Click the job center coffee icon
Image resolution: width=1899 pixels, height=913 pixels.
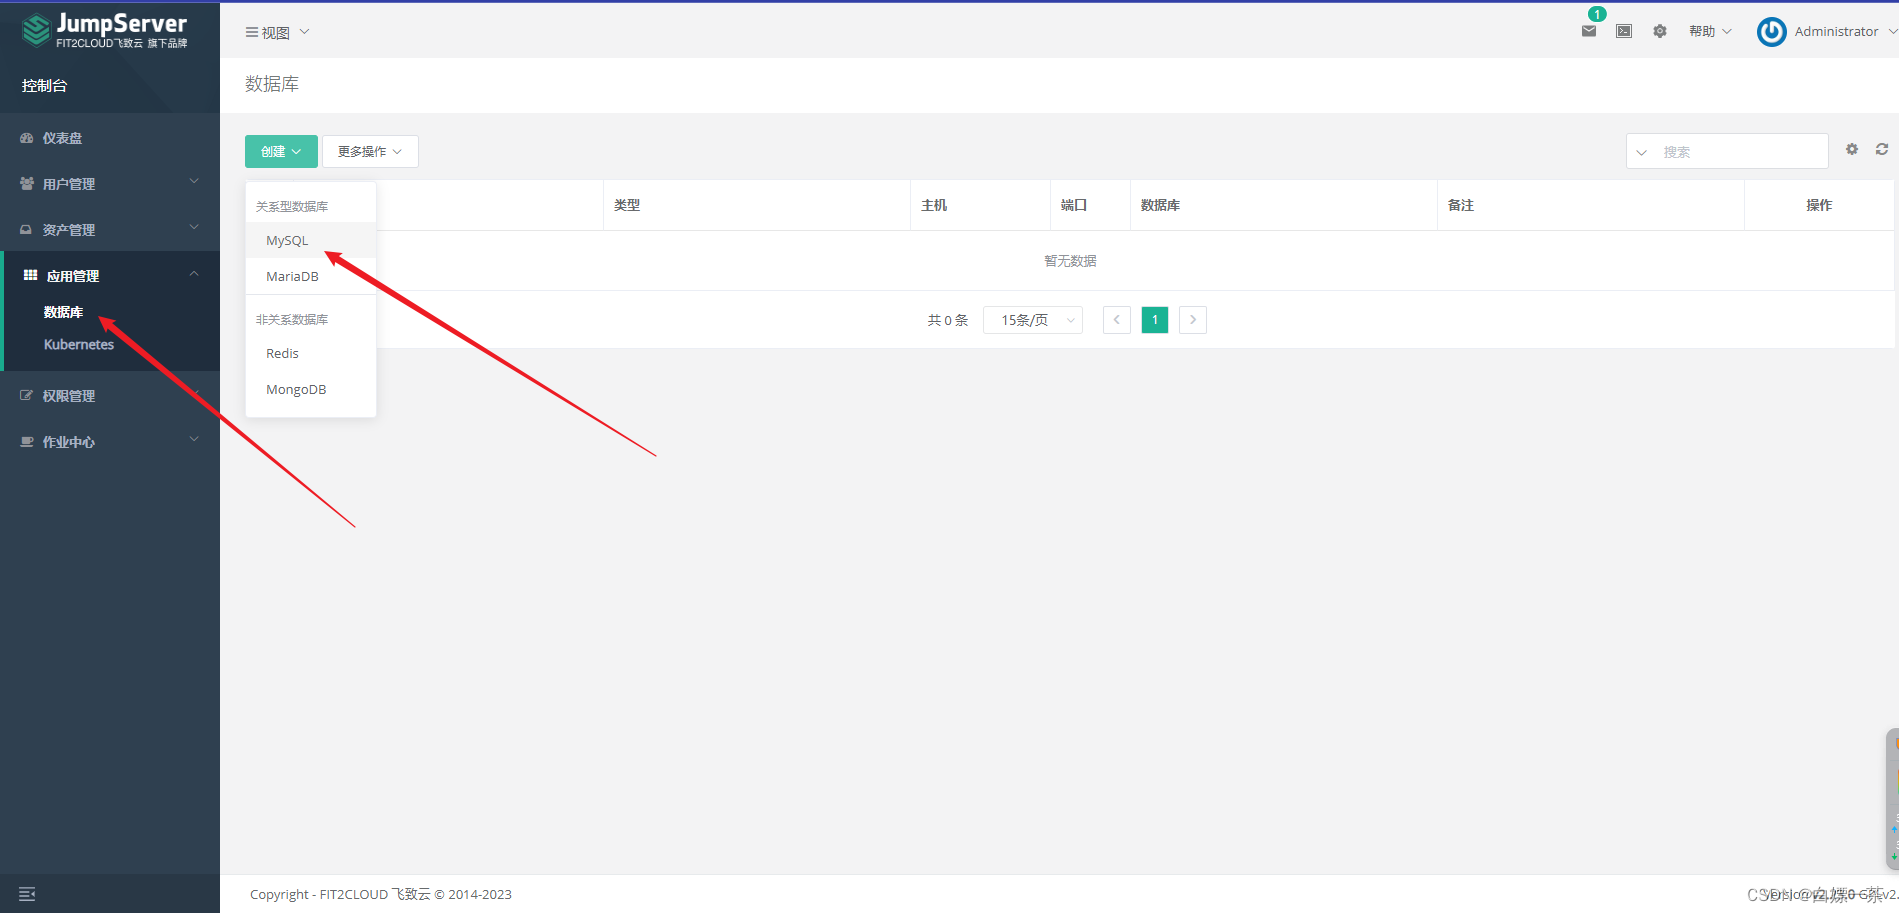coord(27,442)
